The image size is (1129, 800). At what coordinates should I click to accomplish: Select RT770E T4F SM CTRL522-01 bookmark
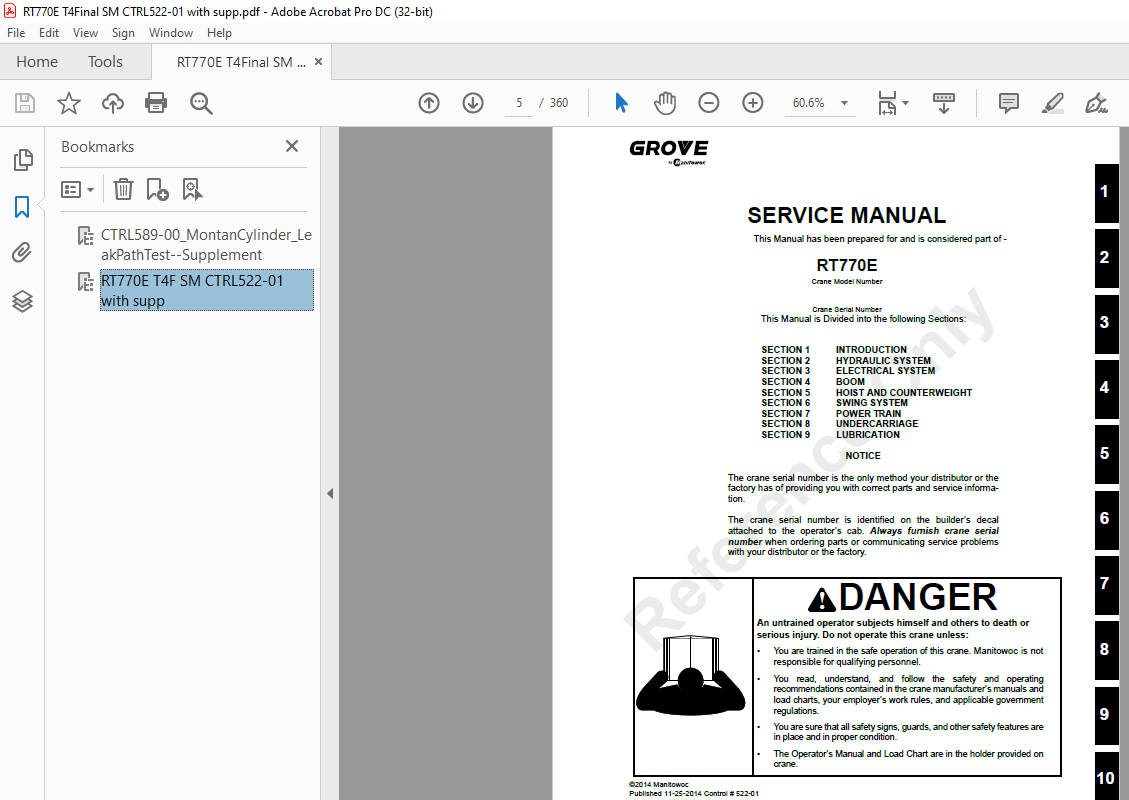pos(207,290)
